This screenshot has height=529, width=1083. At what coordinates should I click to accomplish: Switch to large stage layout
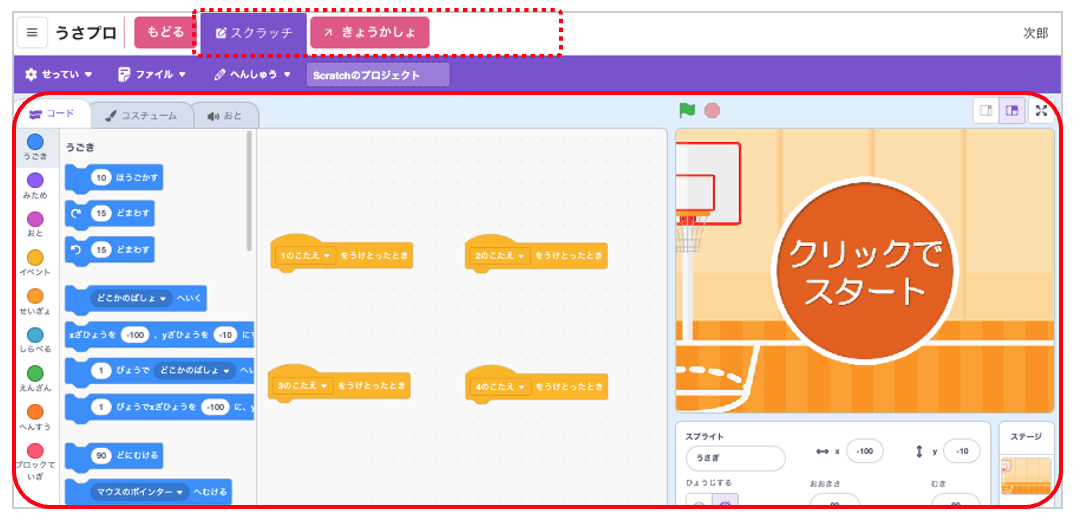point(1012,111)
